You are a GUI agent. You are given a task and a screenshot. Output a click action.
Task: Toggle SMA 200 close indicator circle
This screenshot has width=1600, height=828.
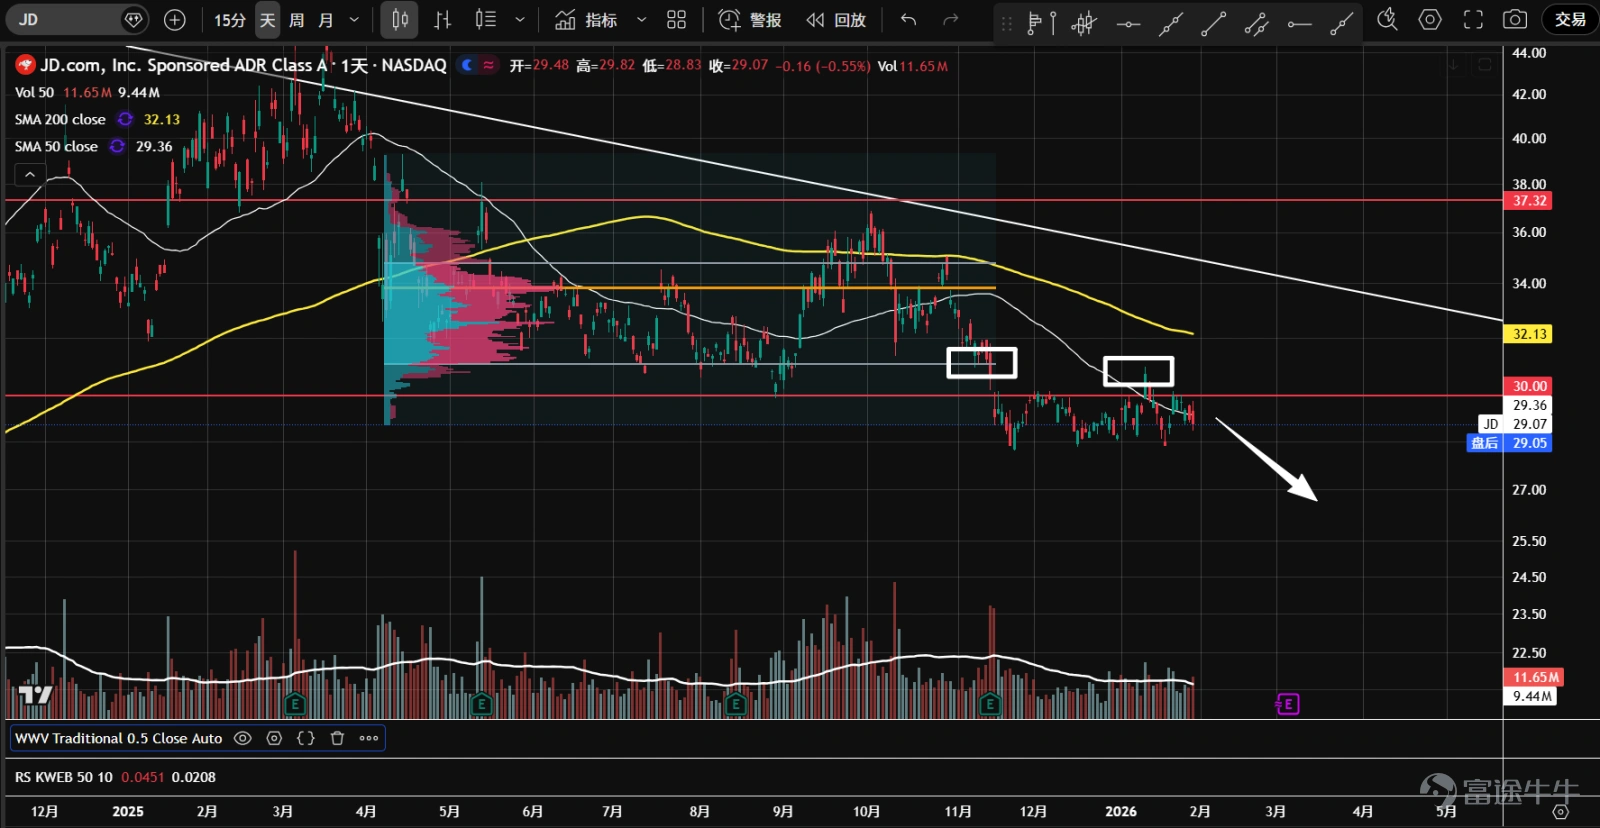tap(125, 119)
